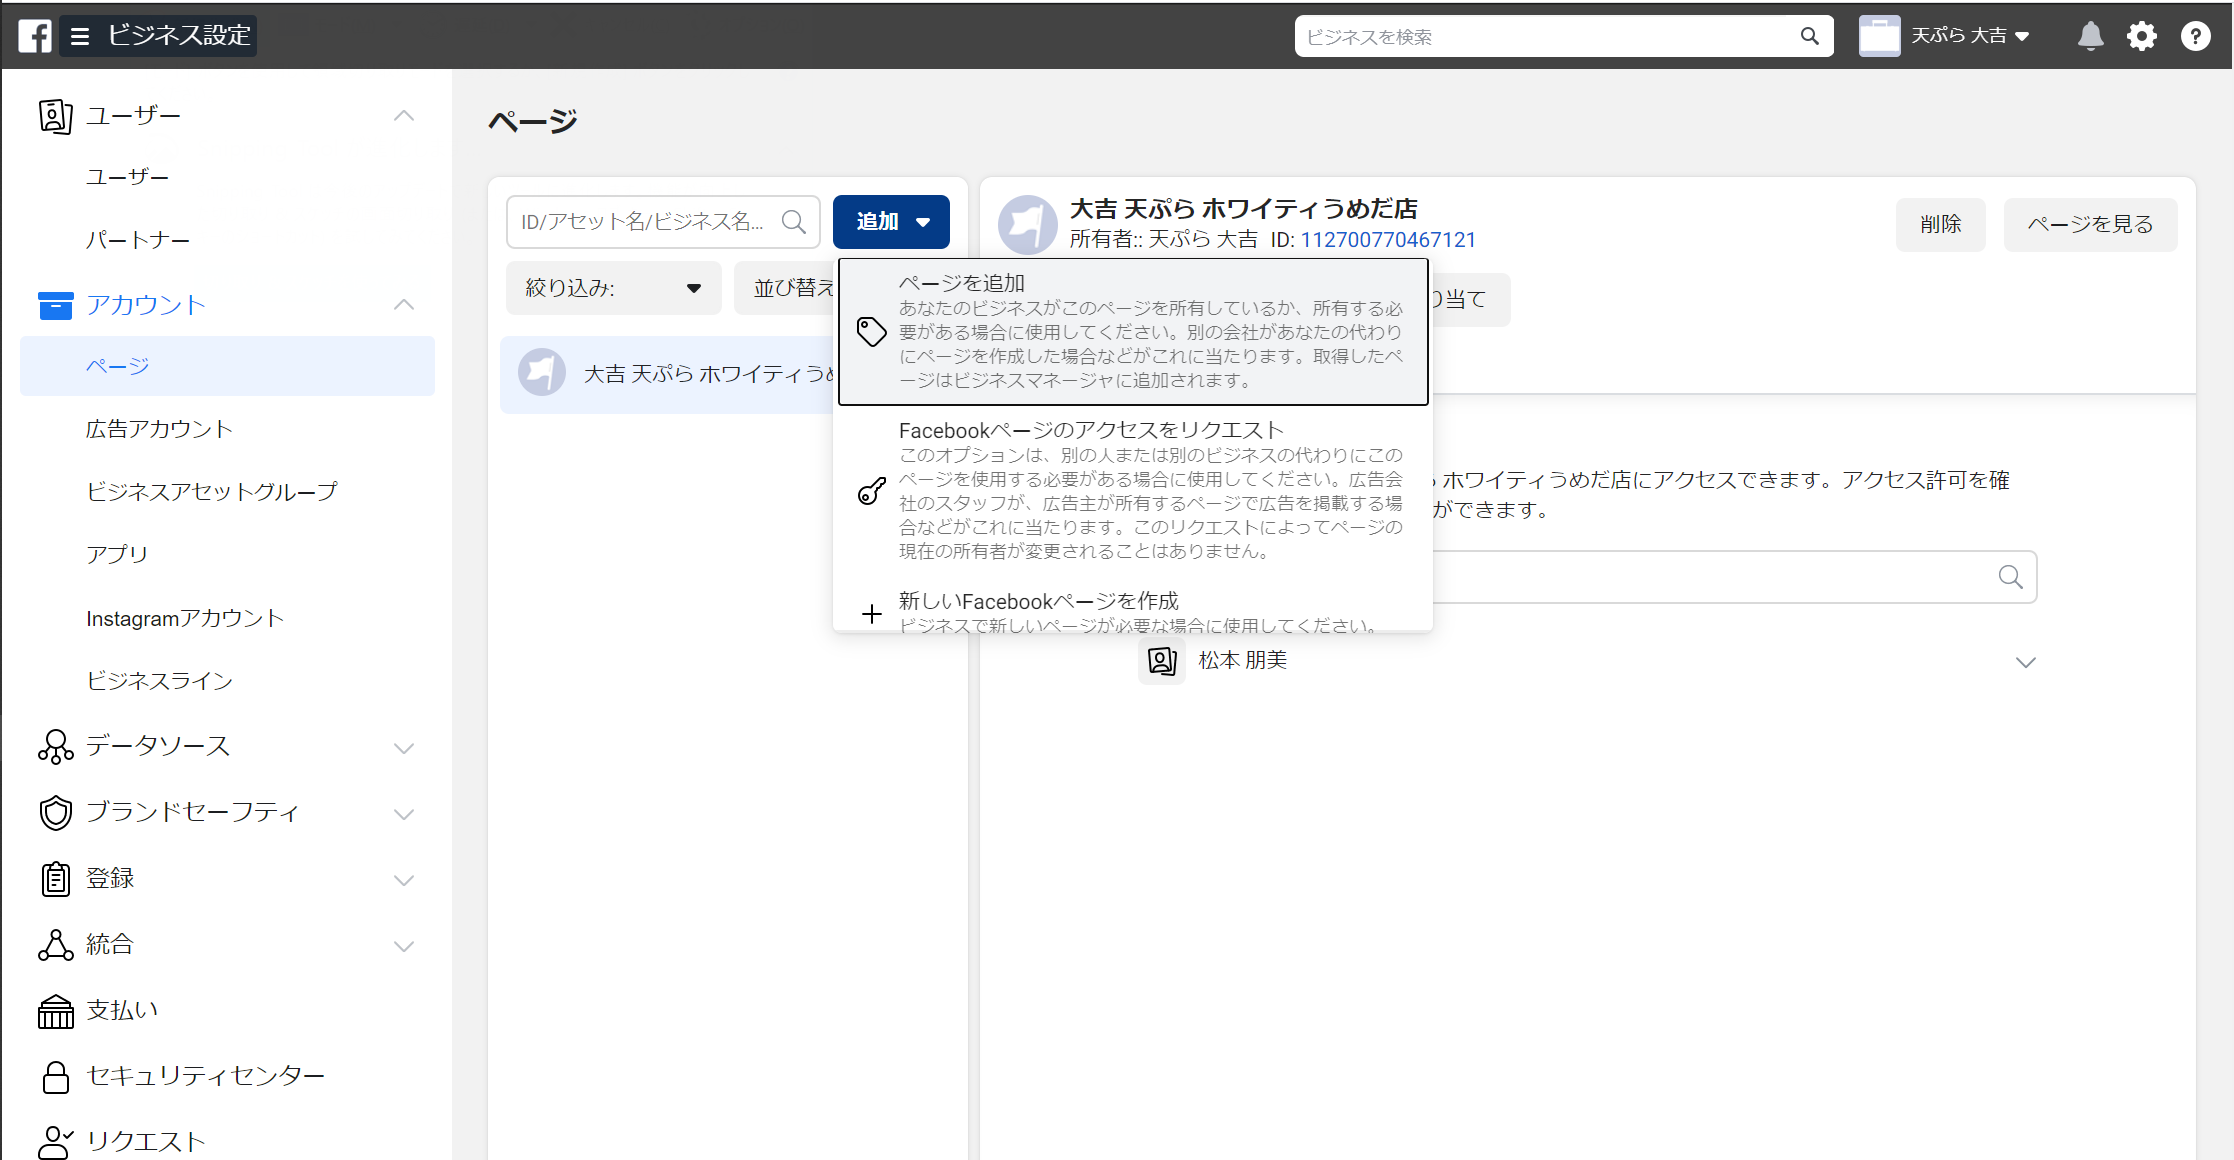Click the セキュリティセンター lock icon

point(55,1077)
